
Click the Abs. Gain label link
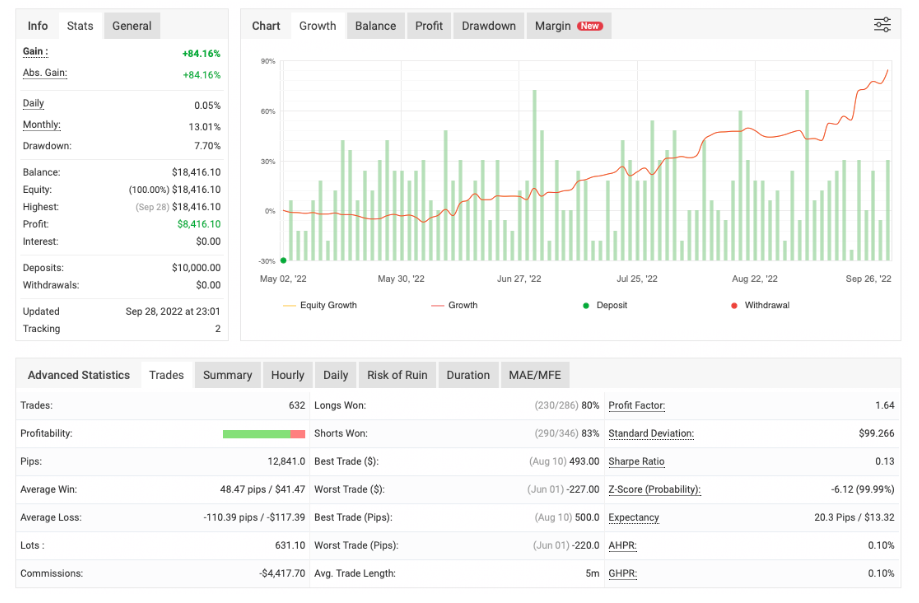44,74
